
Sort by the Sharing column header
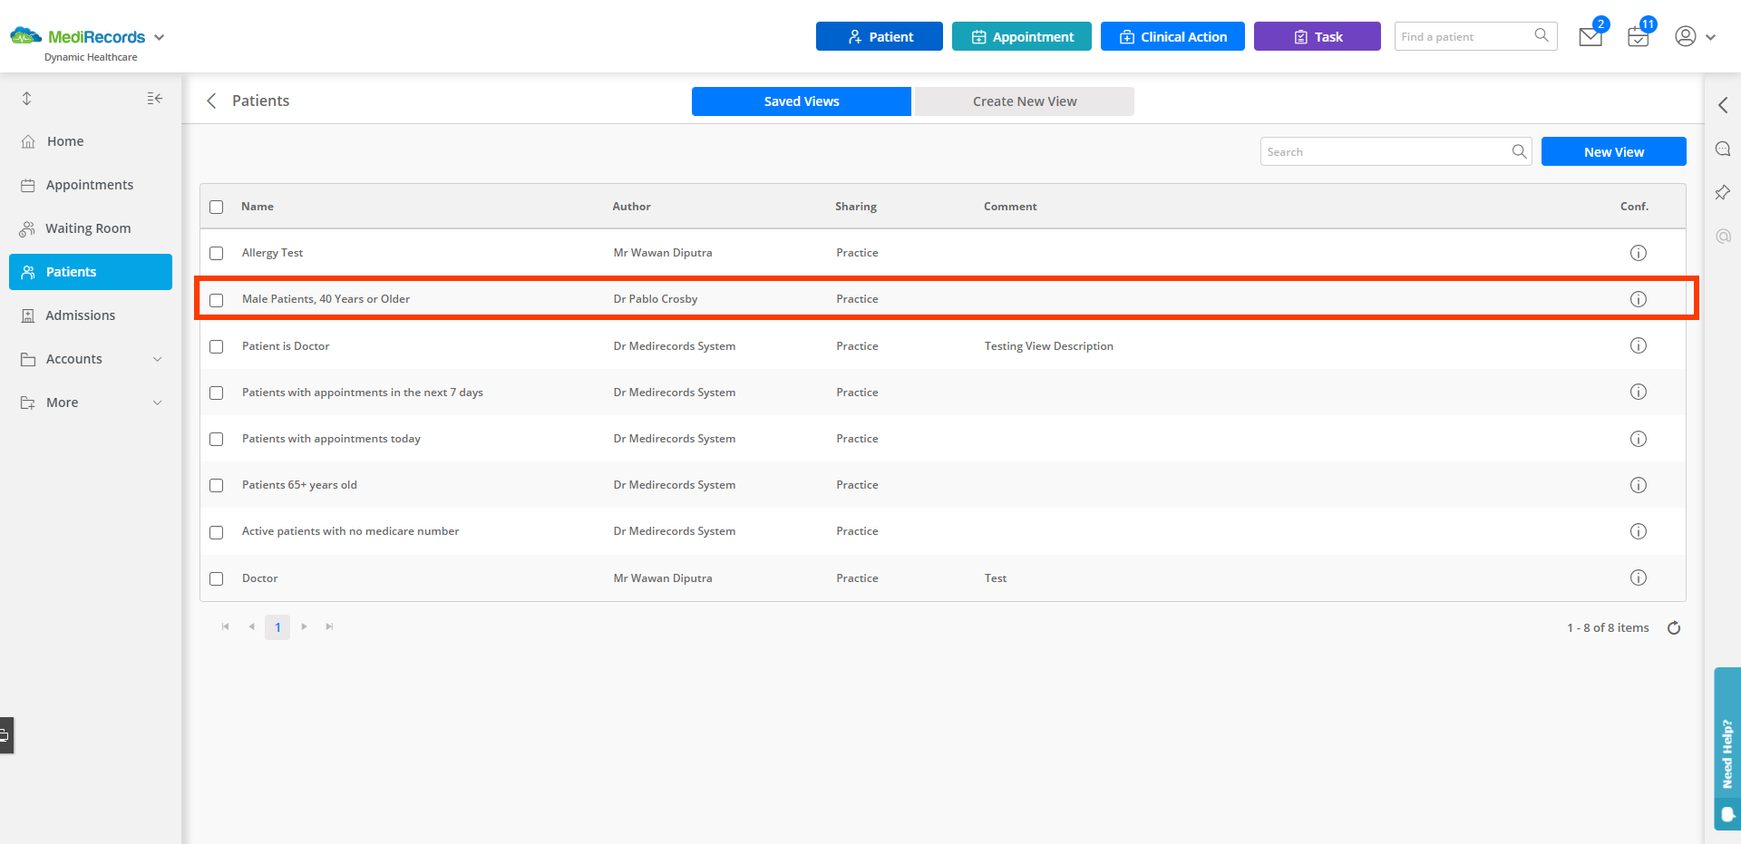click(856, 207)
